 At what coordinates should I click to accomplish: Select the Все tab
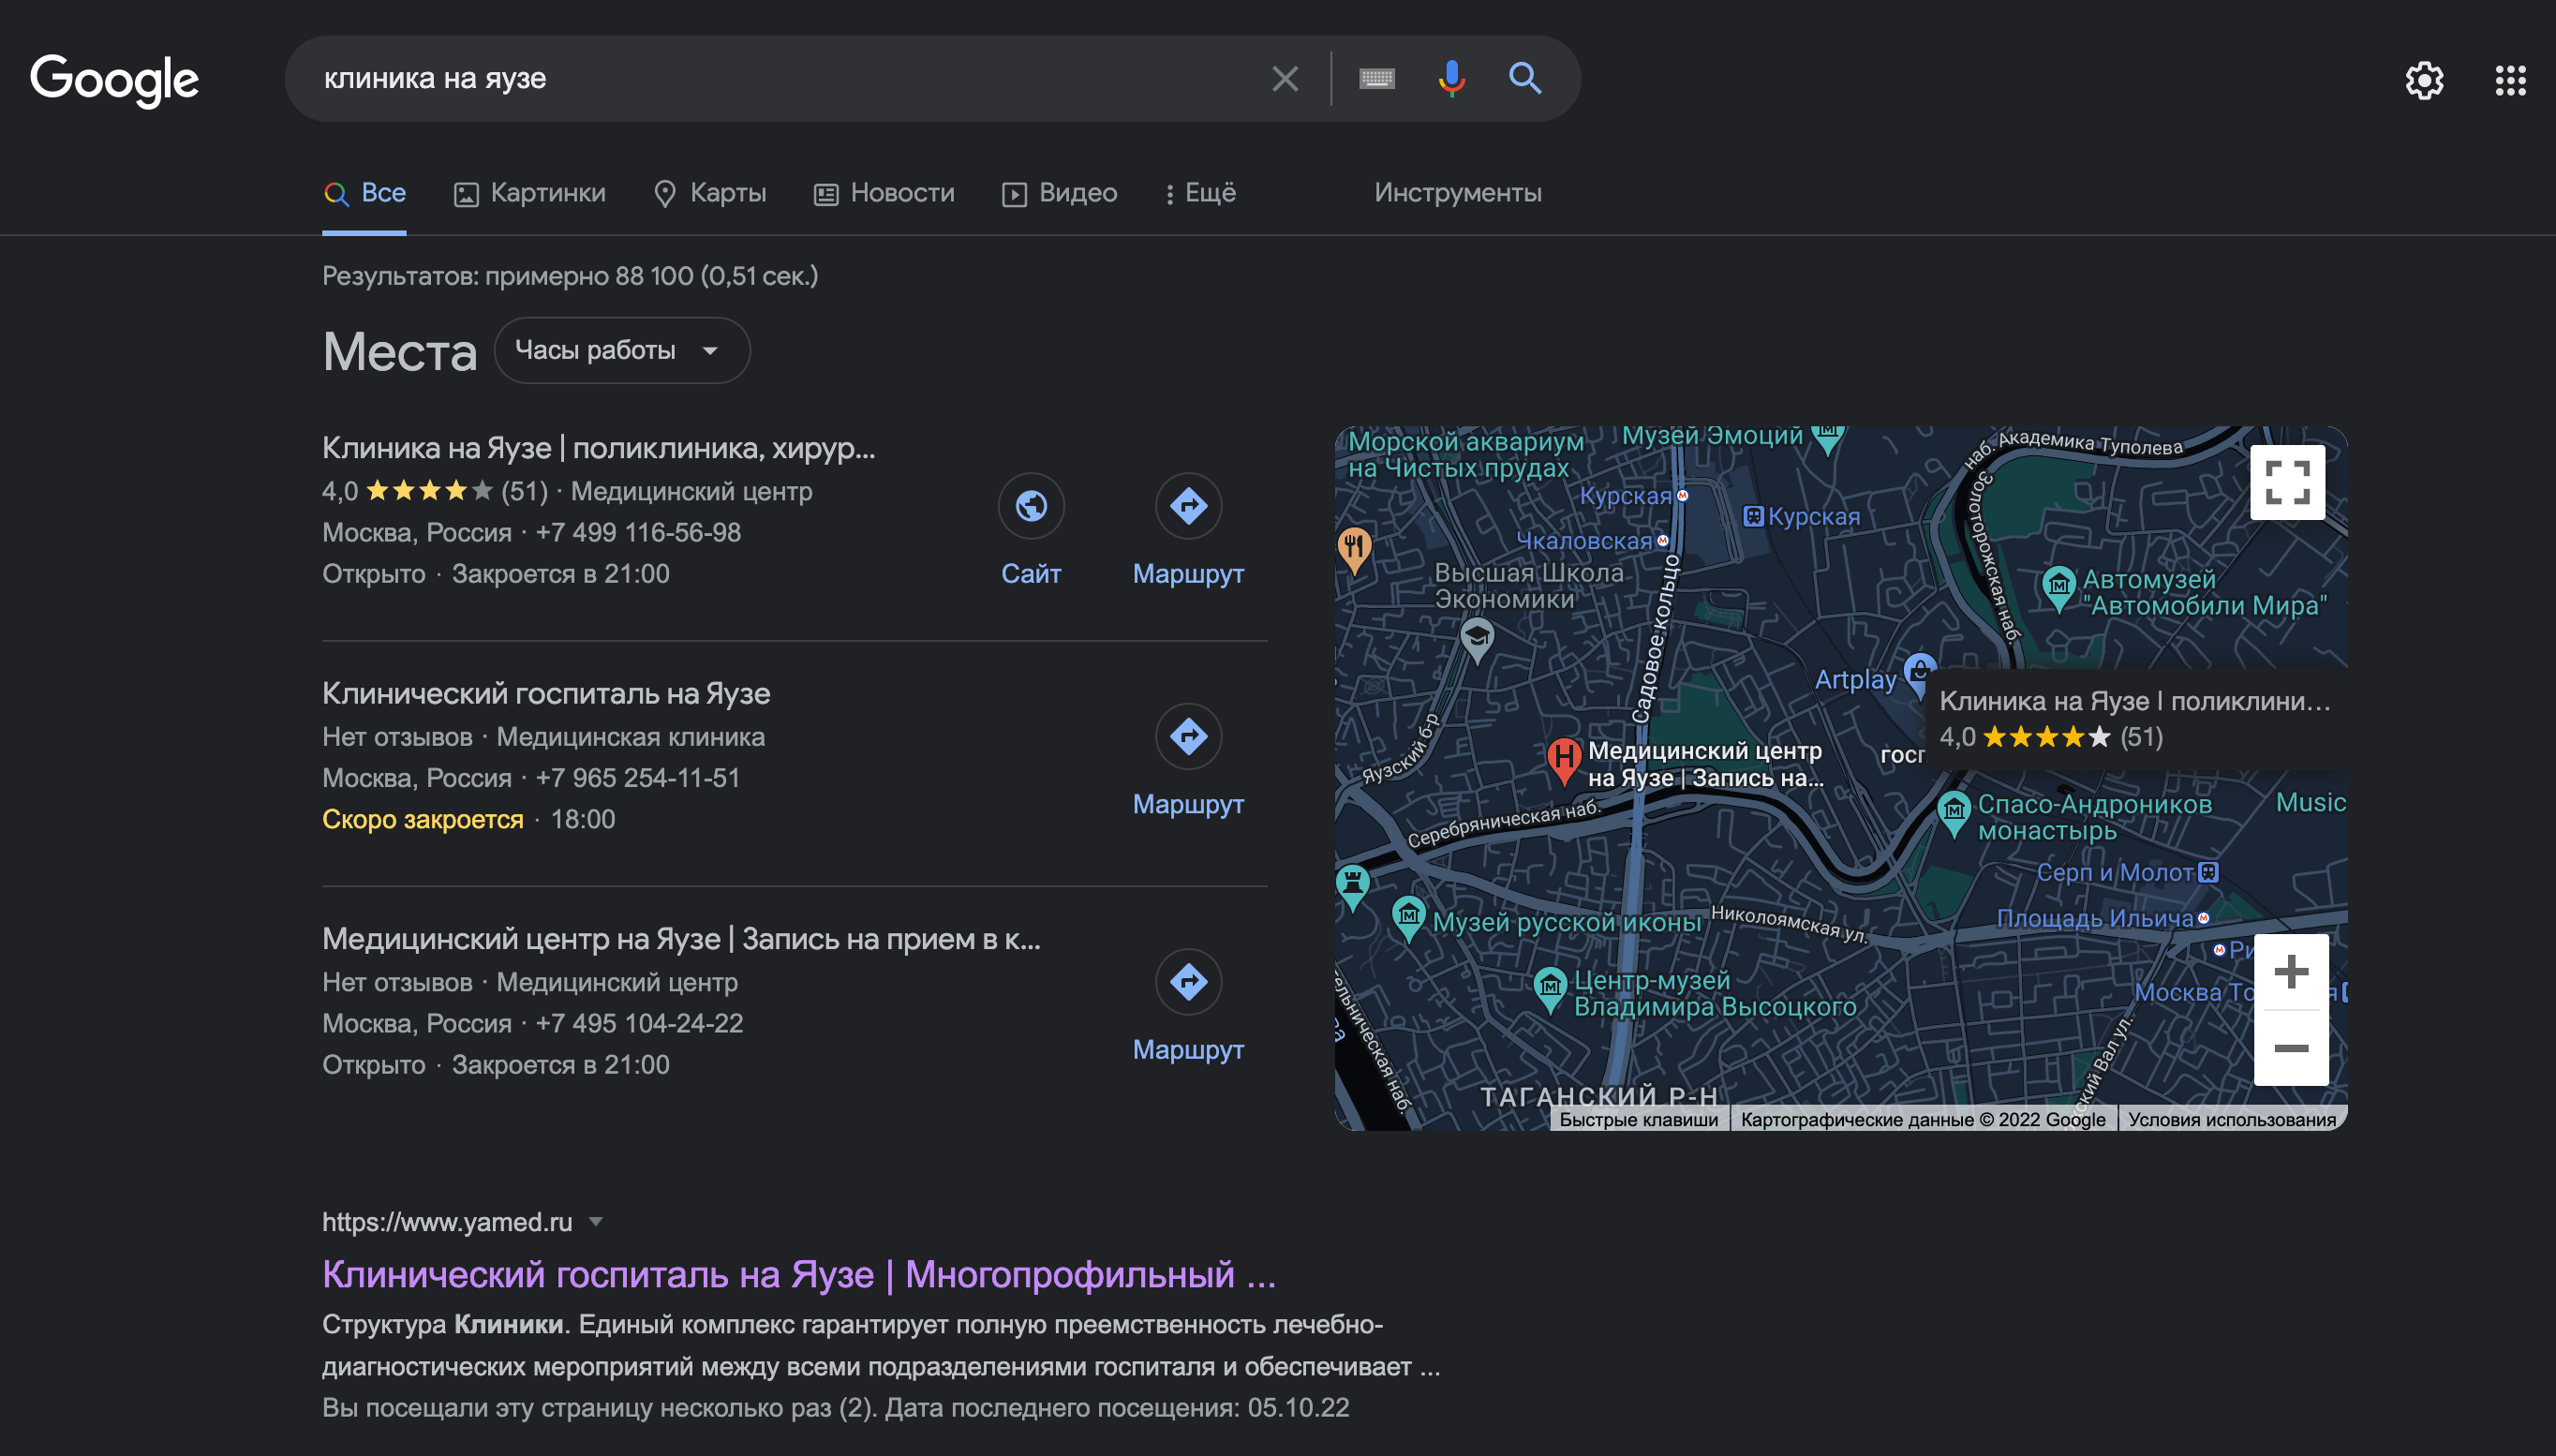365,193
